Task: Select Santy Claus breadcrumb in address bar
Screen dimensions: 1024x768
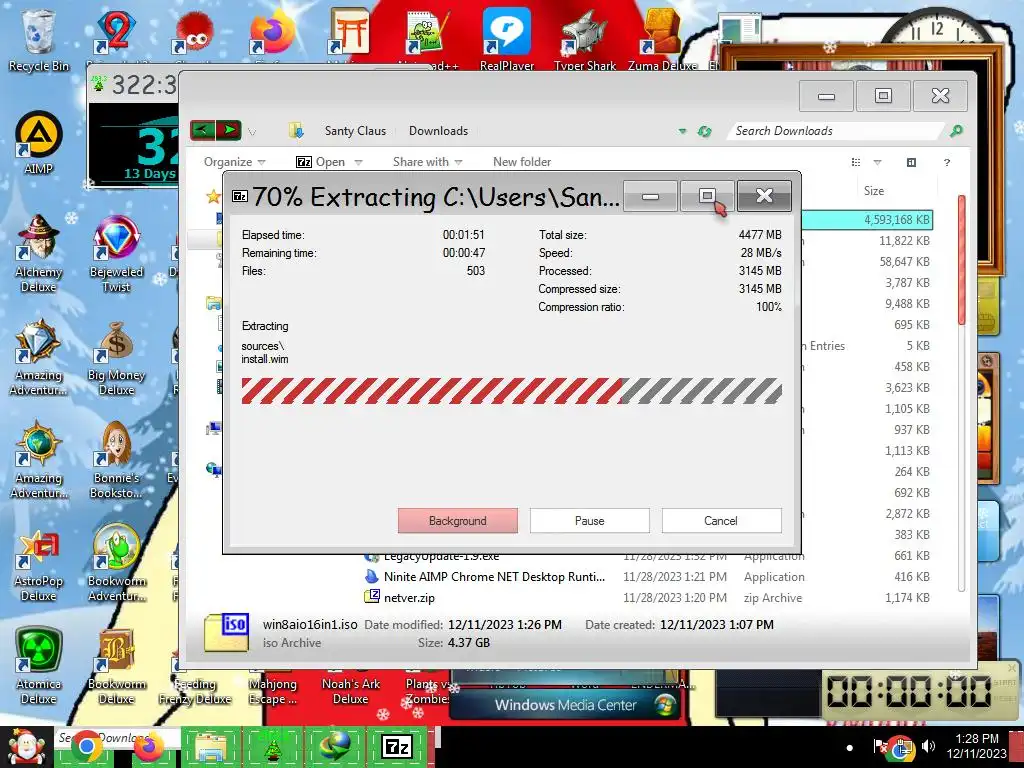Action: [355, 131]
